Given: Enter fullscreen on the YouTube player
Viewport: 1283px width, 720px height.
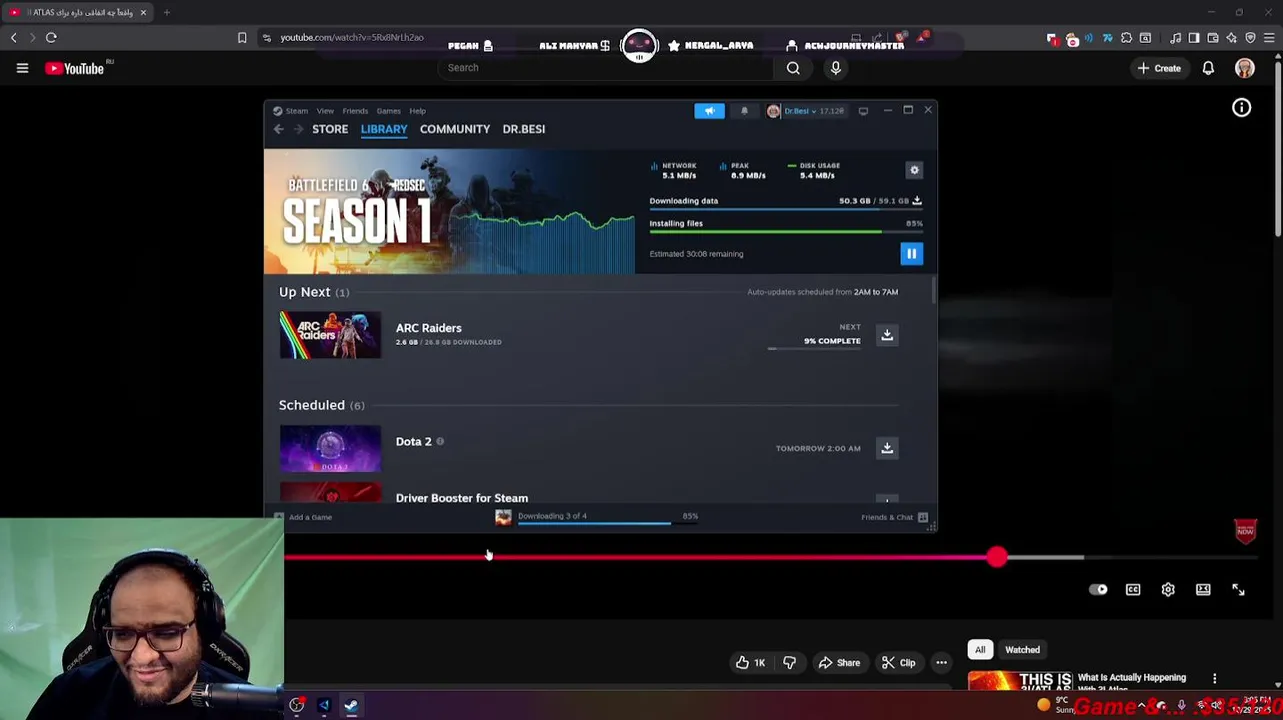Looking at the screenshot, I should click(1238, 590).
